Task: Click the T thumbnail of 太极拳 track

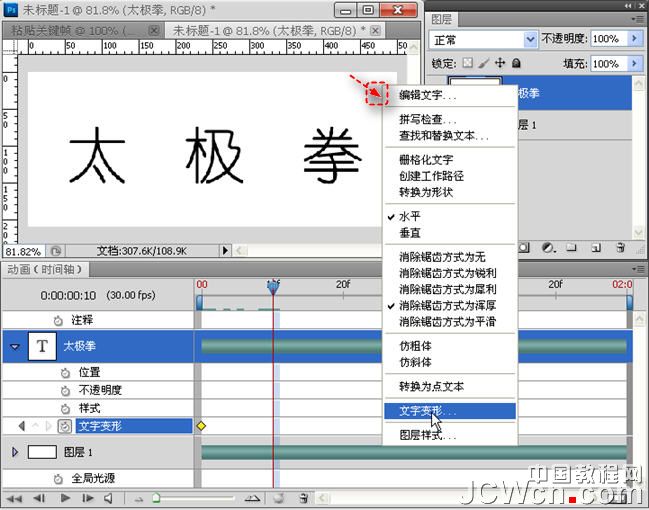Action: pyautogui.click(x=42, y=346)
